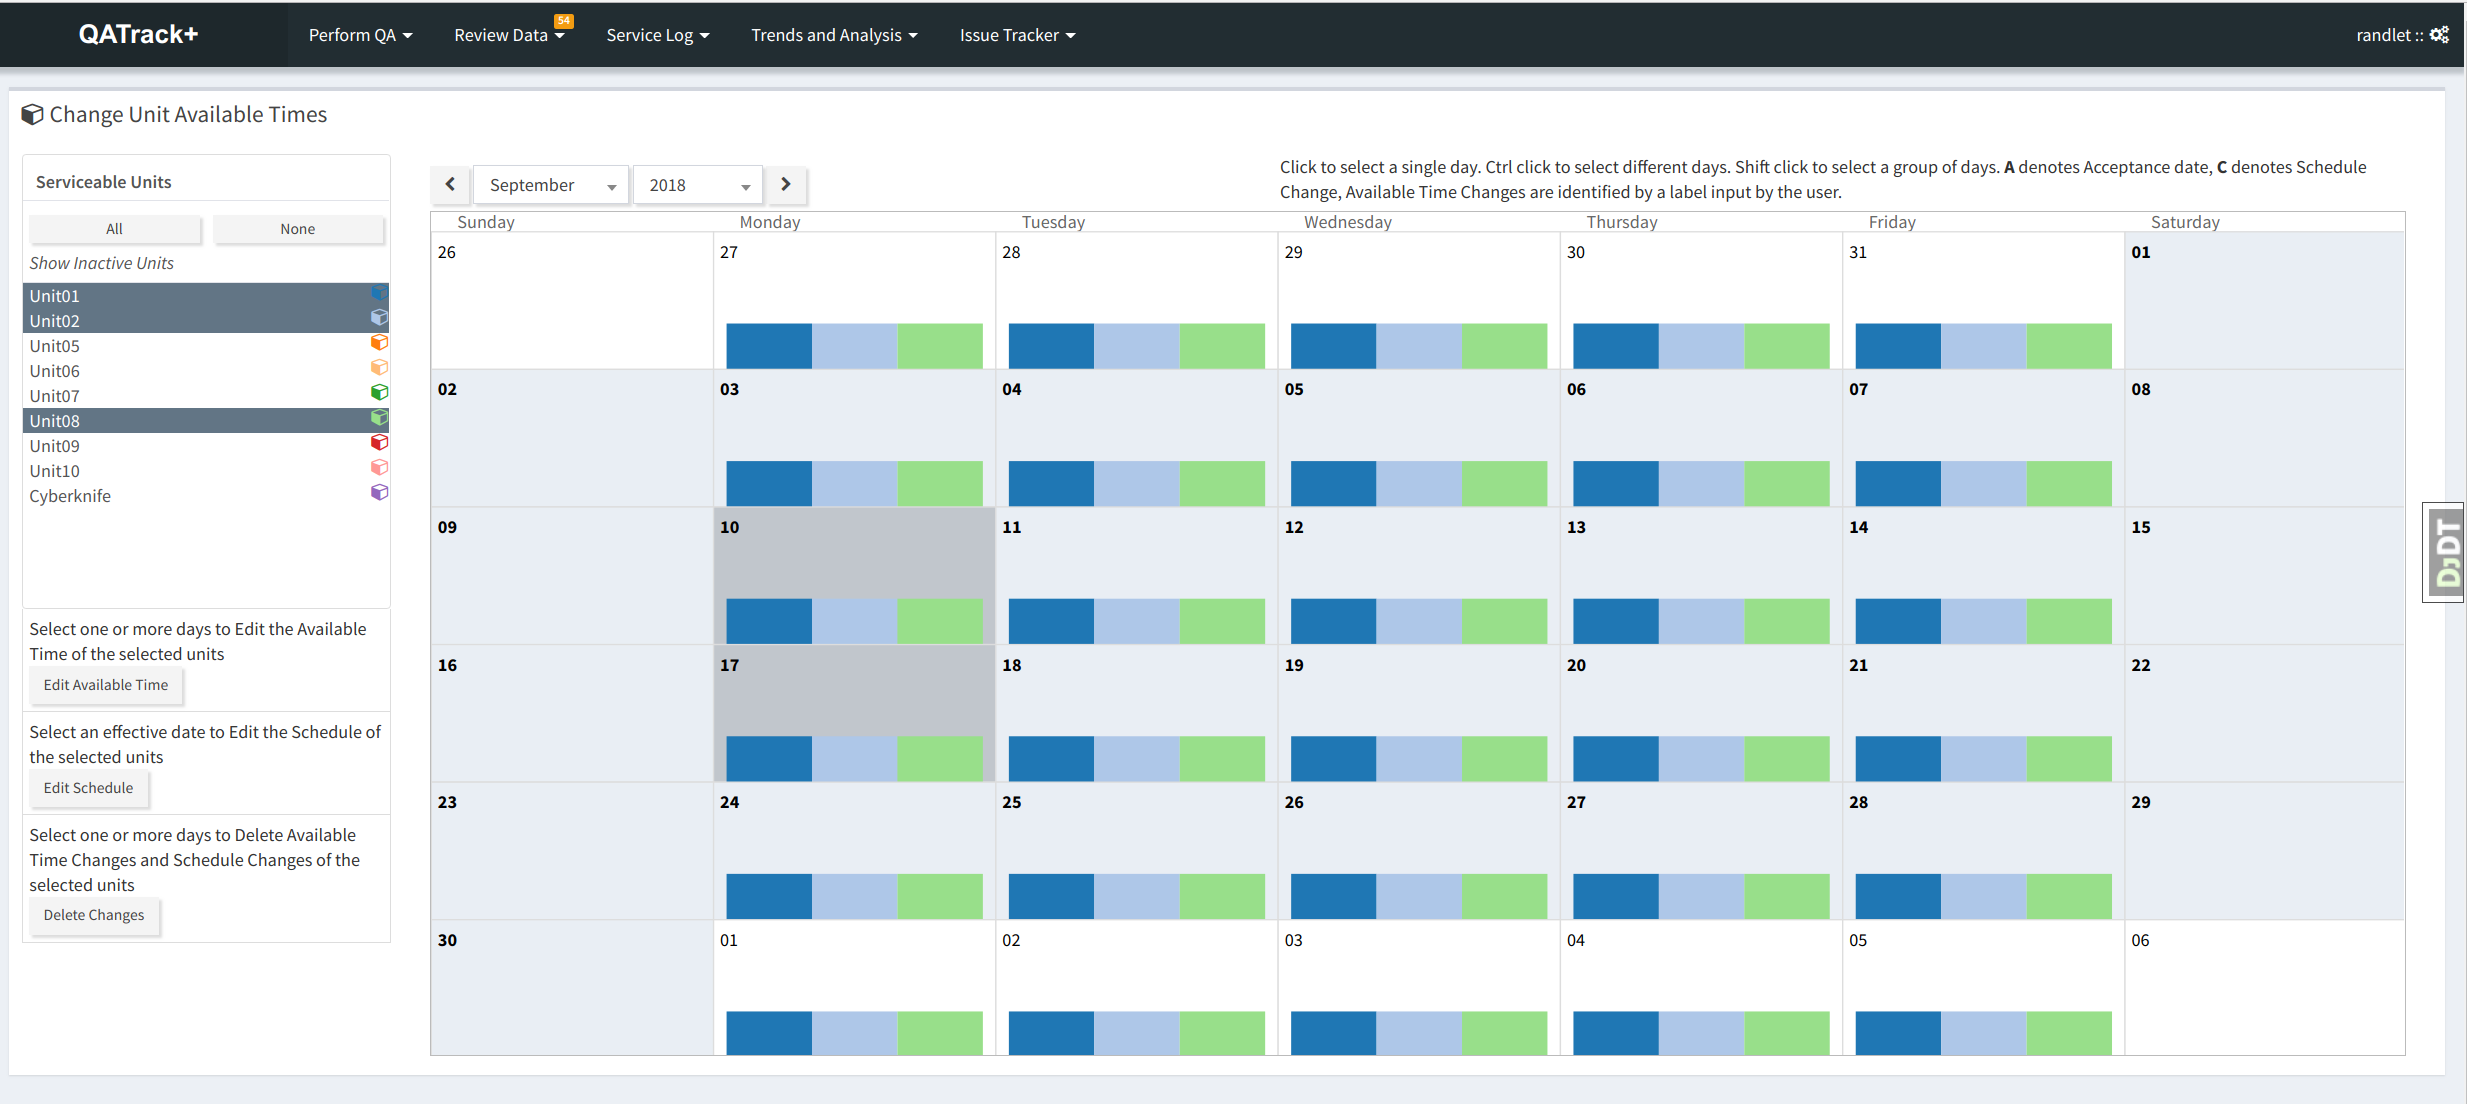Viewport: 2467px width, 1104px height.
Task: Expand the Issue Tracker menu
Action: pyautogui.click(x=1017, y=35)
